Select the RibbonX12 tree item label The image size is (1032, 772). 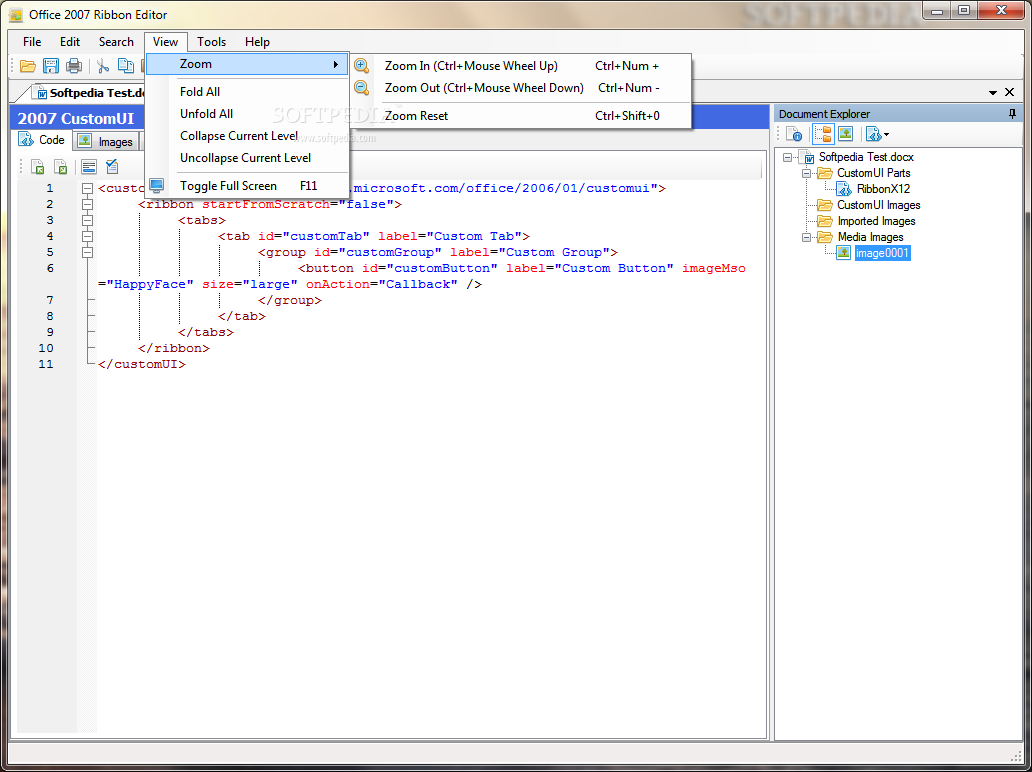click(x=883, y=189)
